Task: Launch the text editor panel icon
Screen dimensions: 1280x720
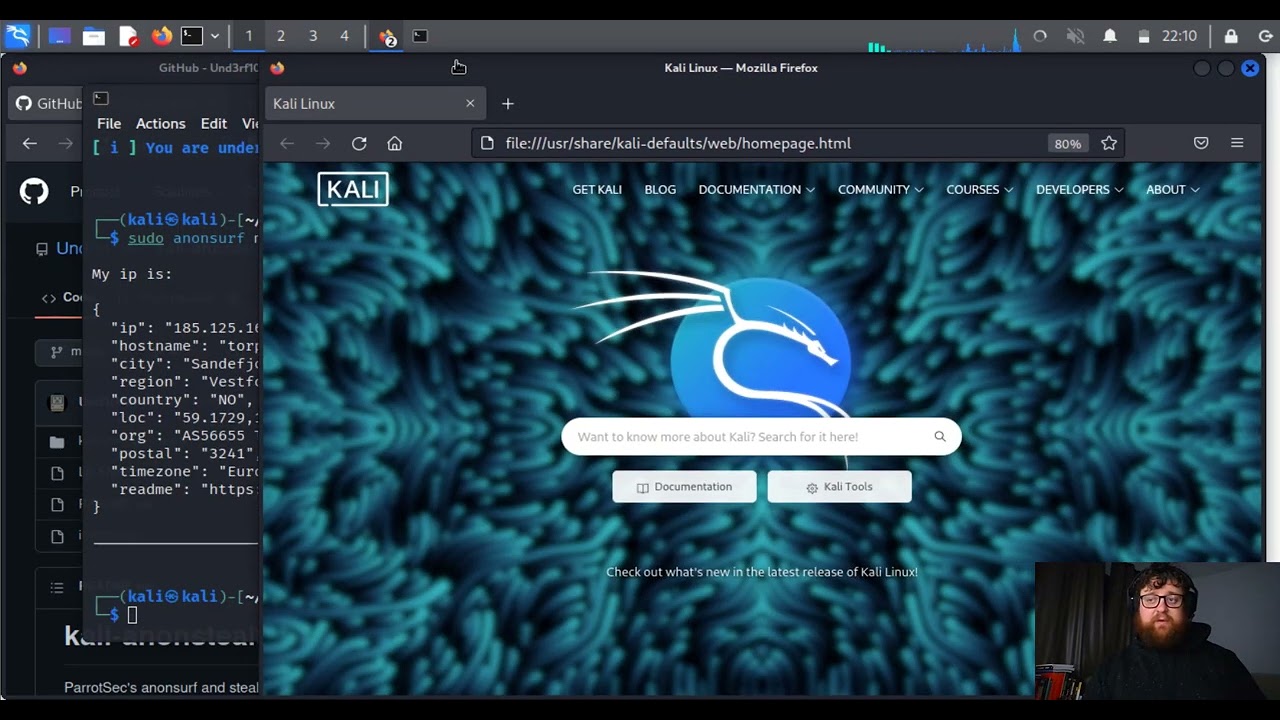Action: click(128, 36)
